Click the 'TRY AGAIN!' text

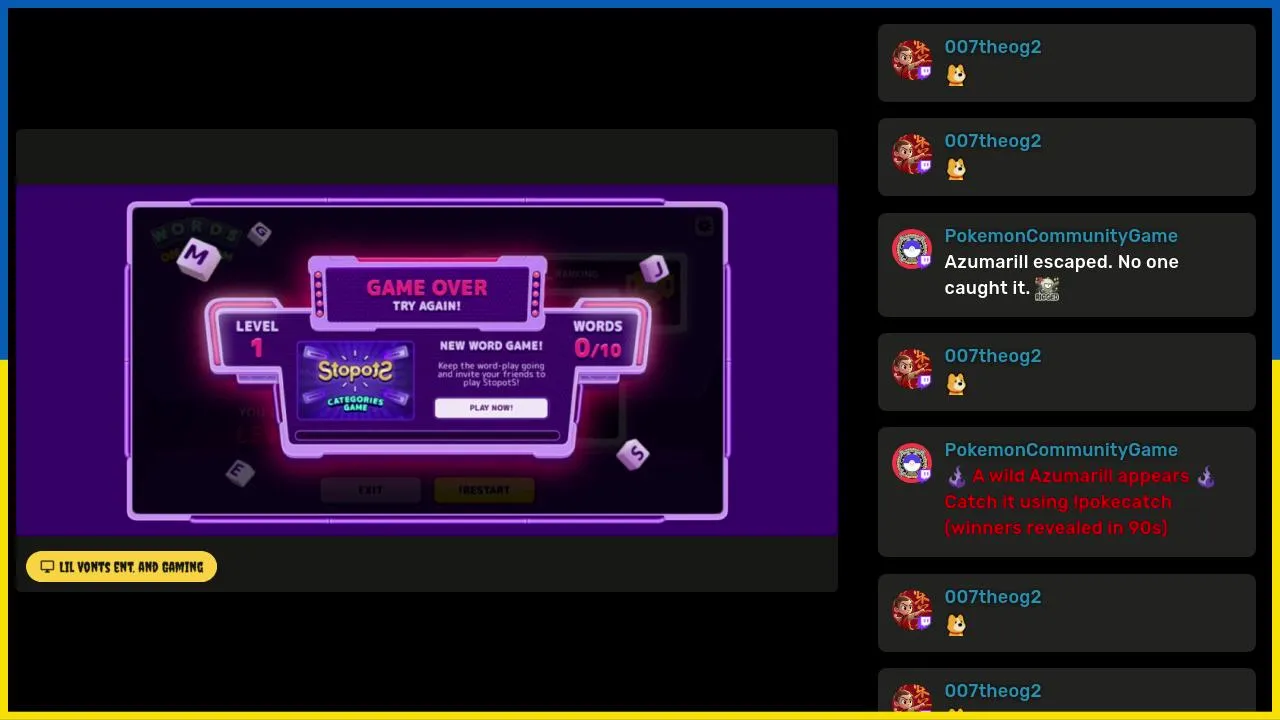click(x=427, y=307)
